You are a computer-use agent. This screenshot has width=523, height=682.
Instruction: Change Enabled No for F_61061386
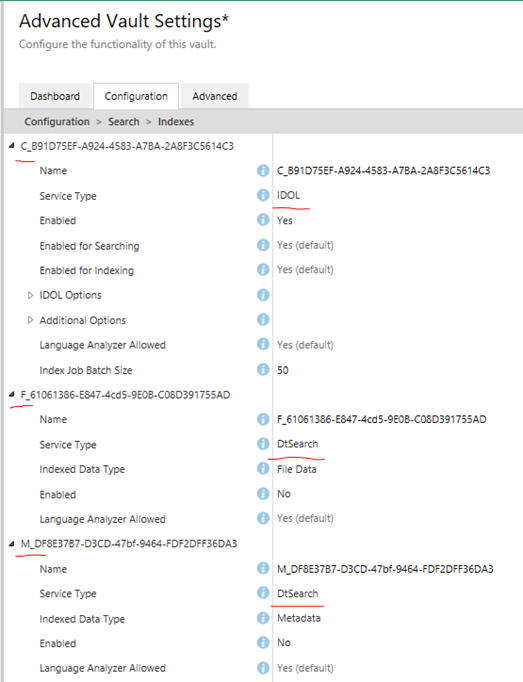[x=284, y=494]
